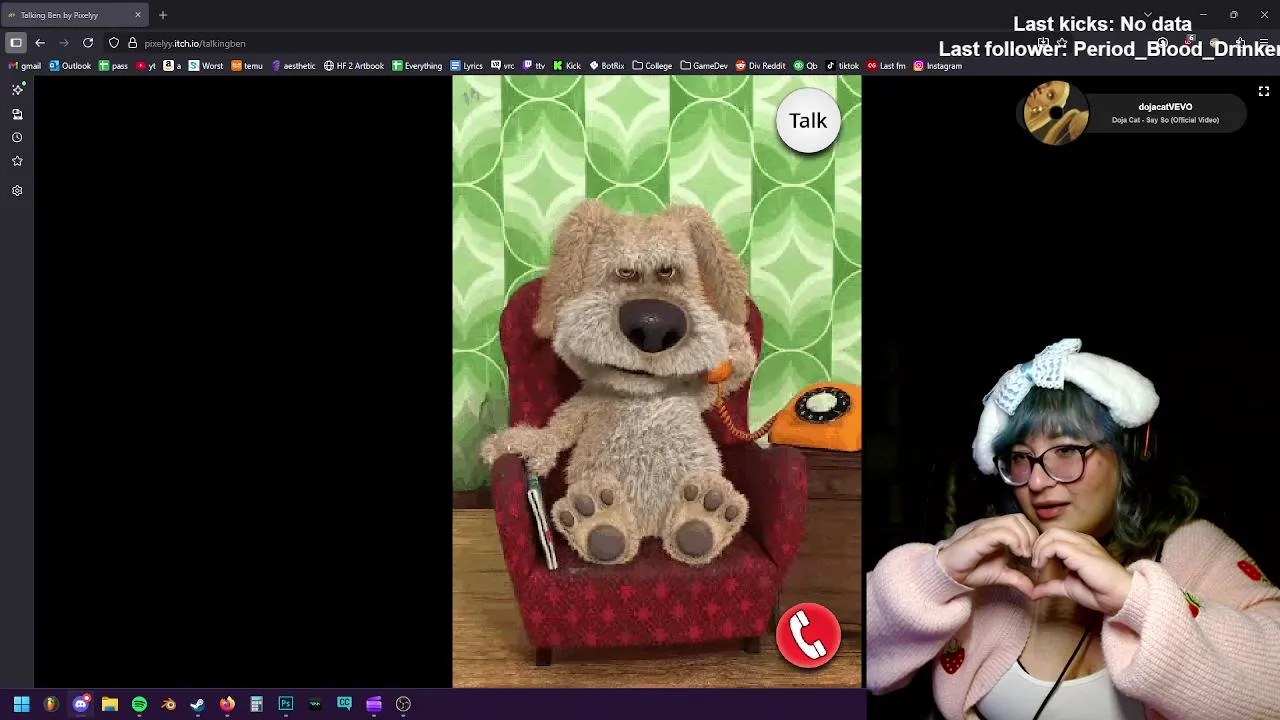Open the vrc bookmark
The image size is (1280, 720).
tap(502, 66)
